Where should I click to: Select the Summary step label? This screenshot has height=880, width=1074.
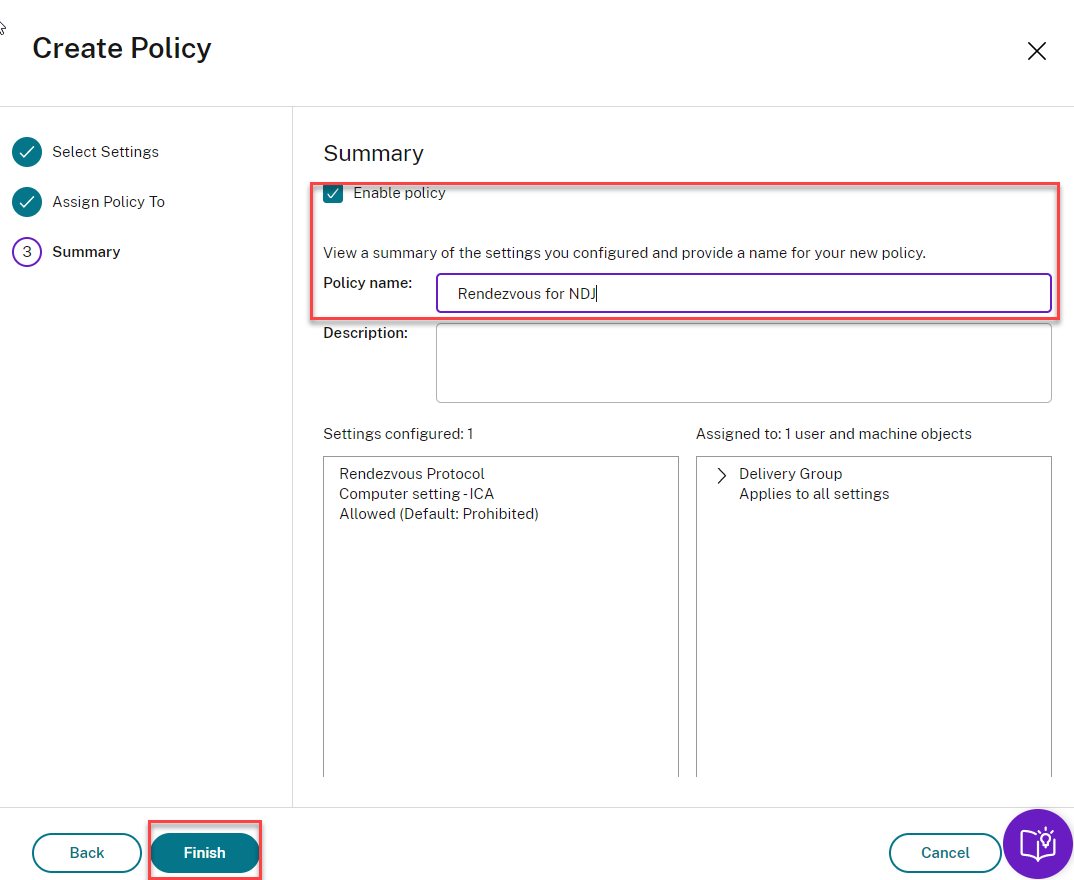tap(86, 252)
